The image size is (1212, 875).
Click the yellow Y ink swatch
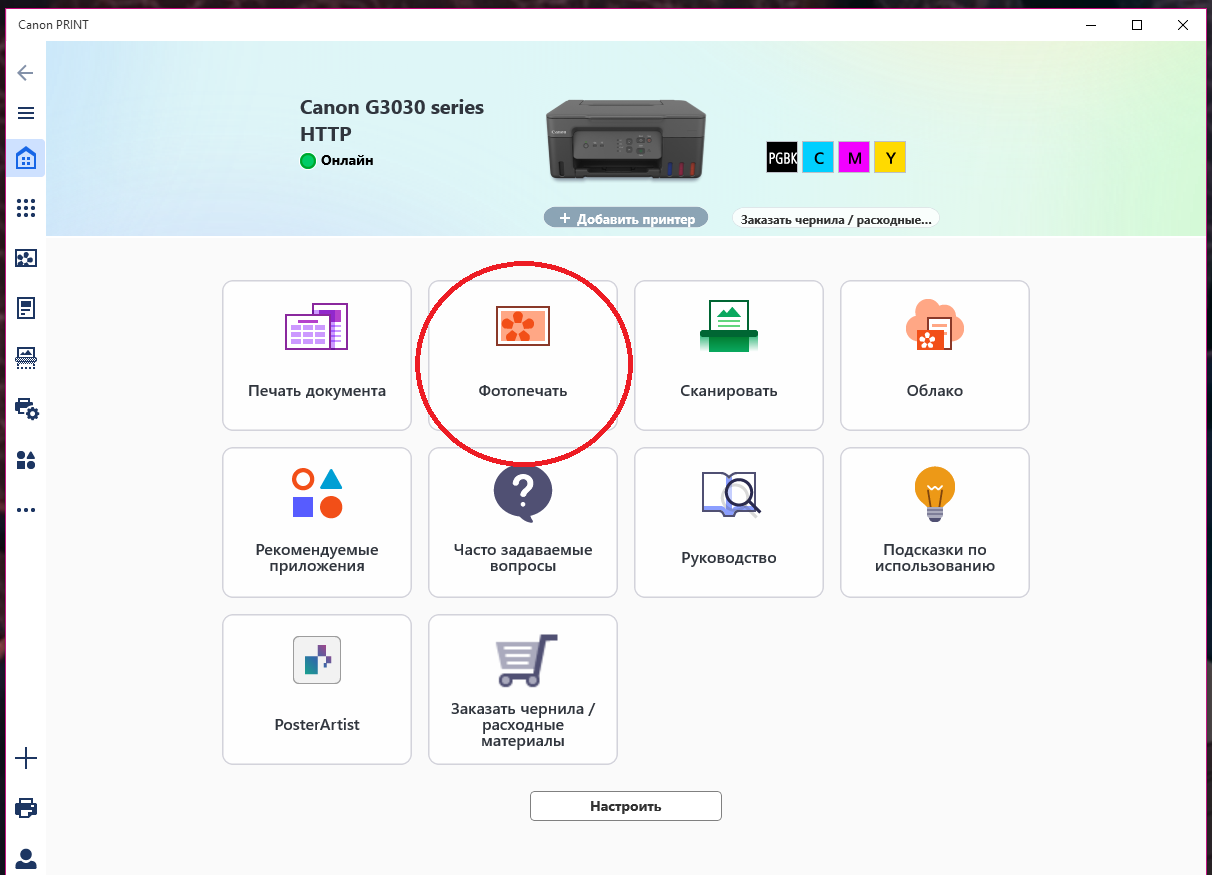point(890,157)
